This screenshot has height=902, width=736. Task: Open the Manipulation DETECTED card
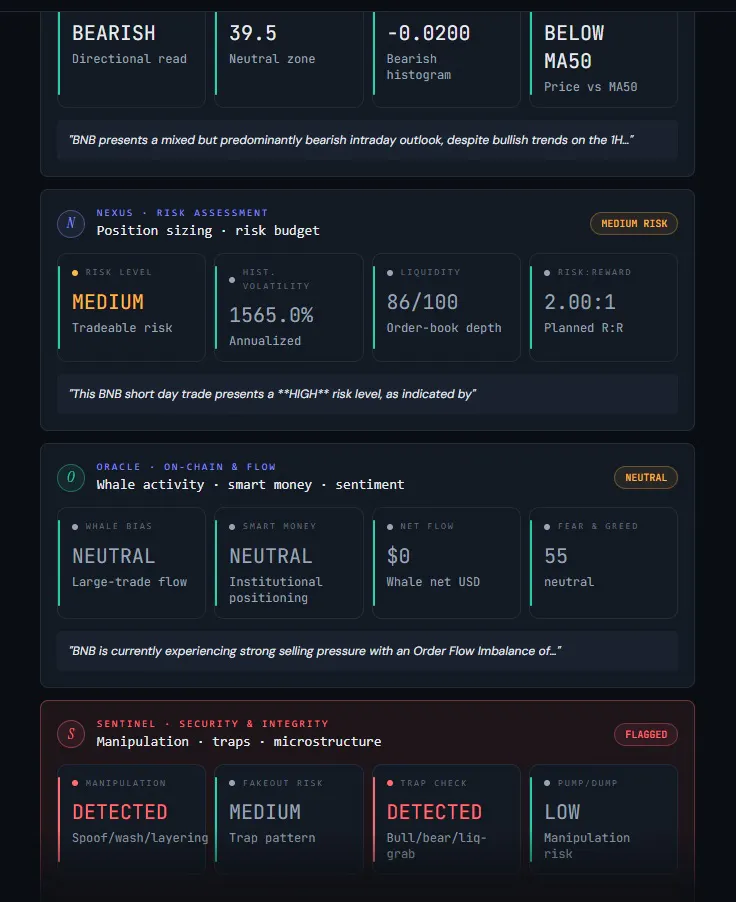click(131, 819)
